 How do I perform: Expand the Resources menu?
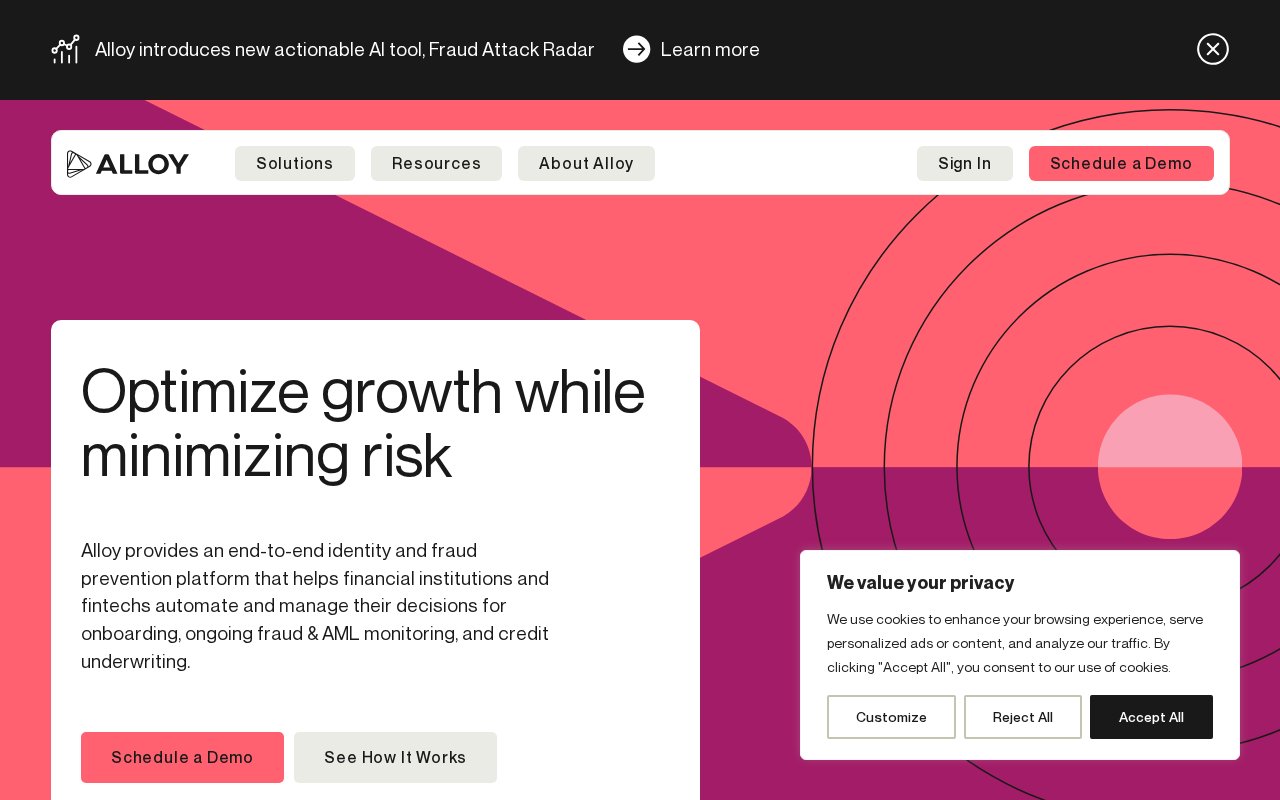point(436,163)
